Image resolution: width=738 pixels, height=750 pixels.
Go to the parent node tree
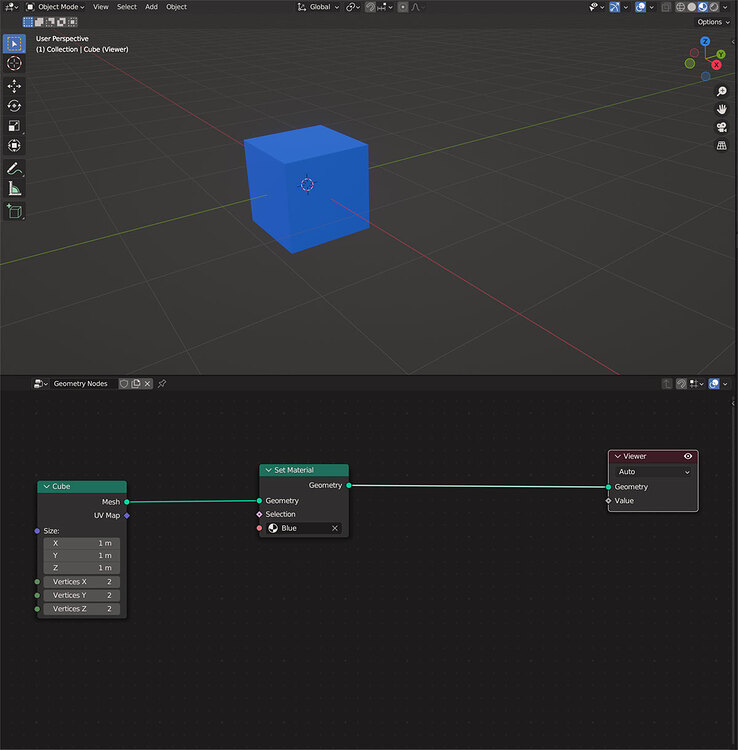pos(667,384)
